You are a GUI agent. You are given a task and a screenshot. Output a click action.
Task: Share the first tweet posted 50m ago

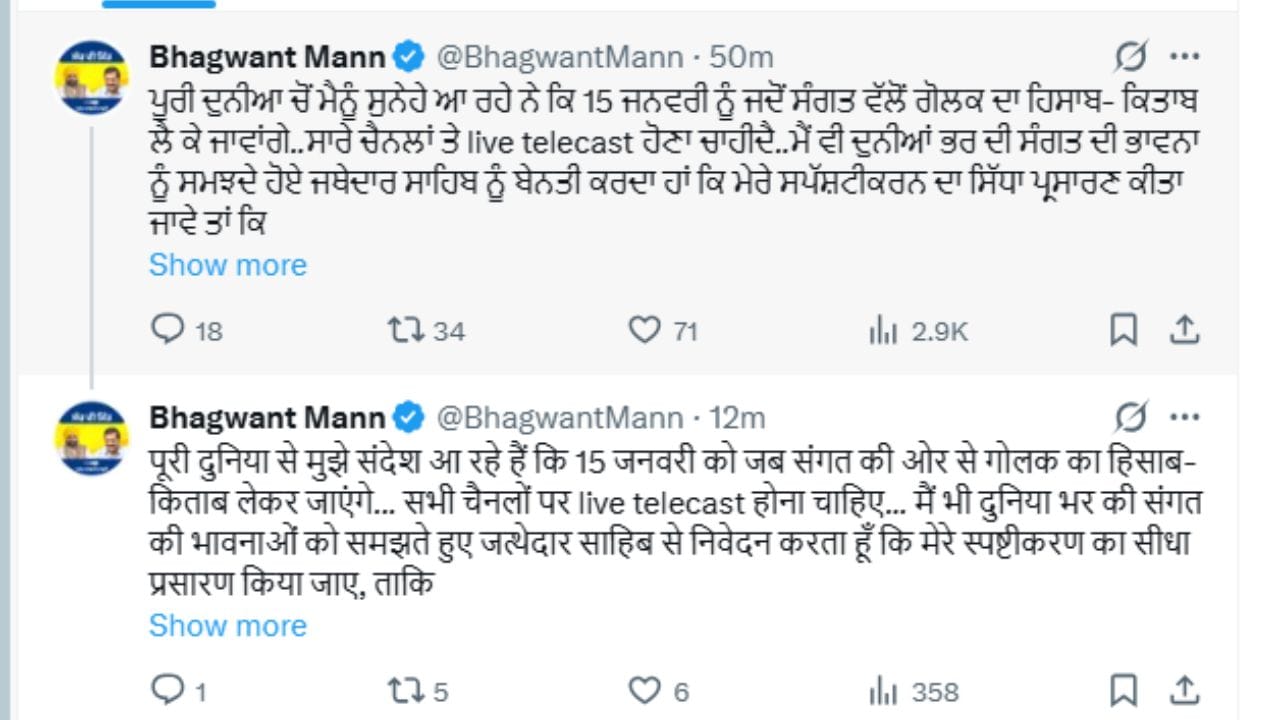click(x=1184, y=329)
